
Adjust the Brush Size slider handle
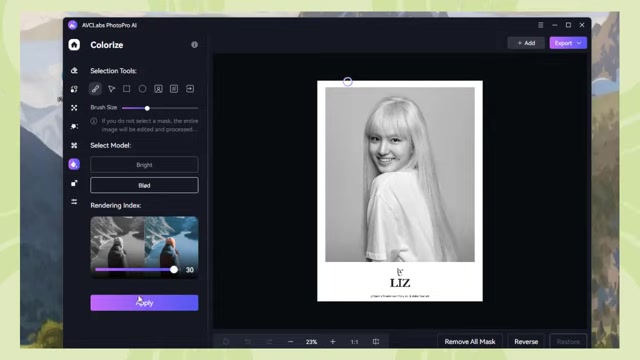(x=147, y=108)
